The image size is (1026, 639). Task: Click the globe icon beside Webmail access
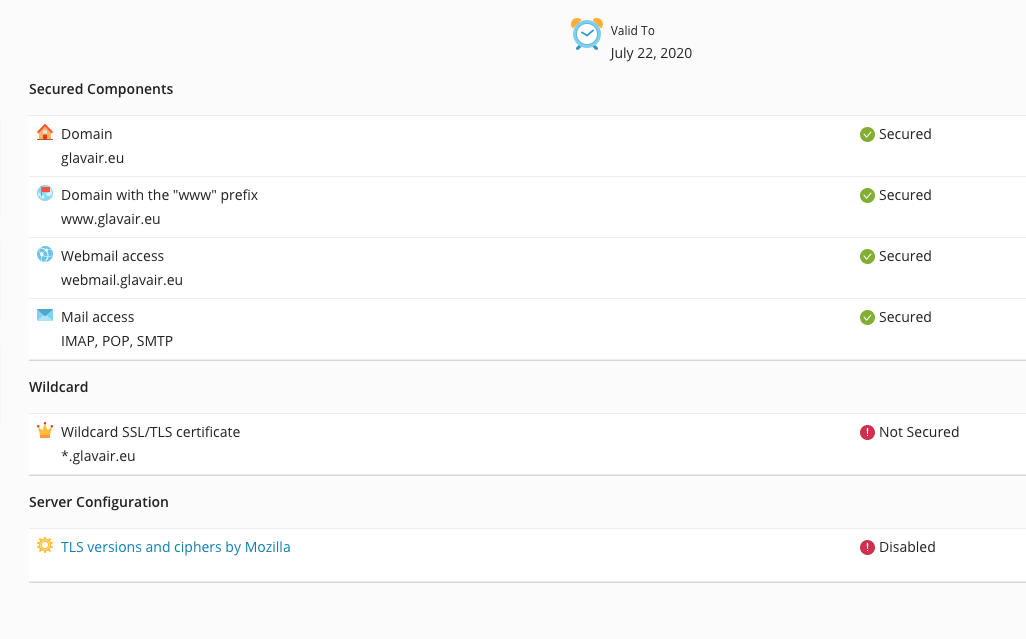coord(44,254)
